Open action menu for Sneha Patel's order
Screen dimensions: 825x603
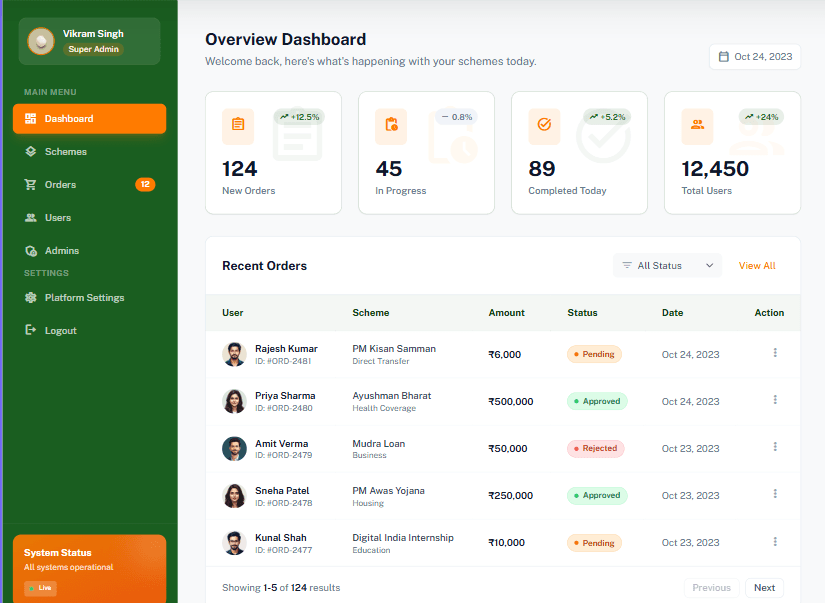(775, 494)
